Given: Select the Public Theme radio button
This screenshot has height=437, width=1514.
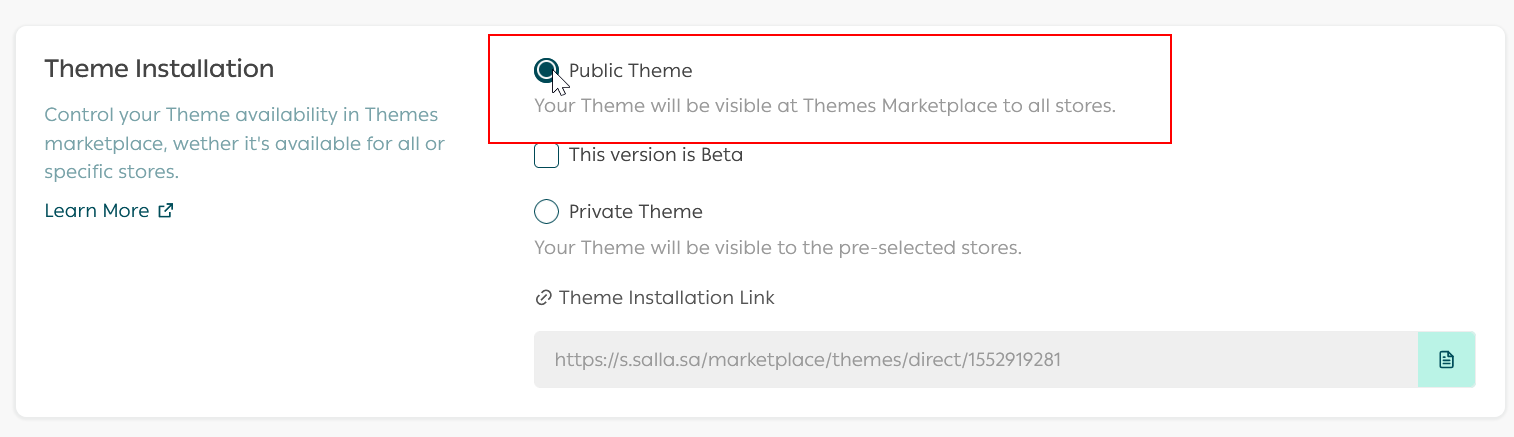Looking at the screenshot, I should pos(546,70).
